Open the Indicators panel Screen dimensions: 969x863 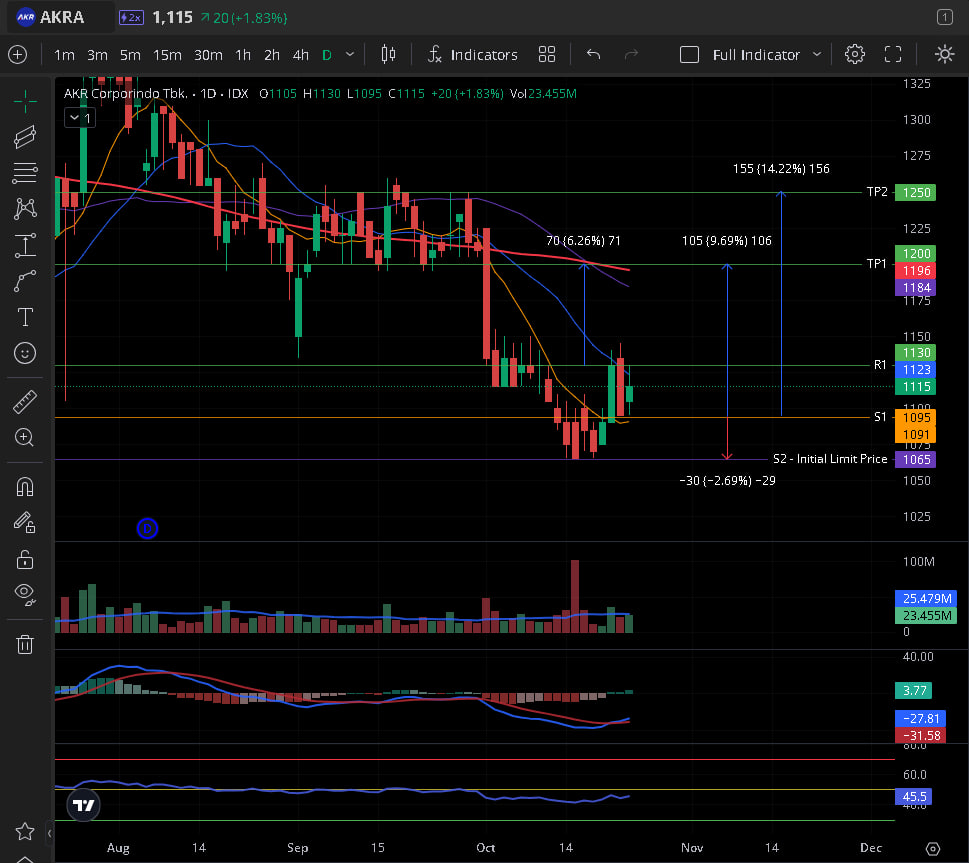pyautogui.click(x=472, y=55)
